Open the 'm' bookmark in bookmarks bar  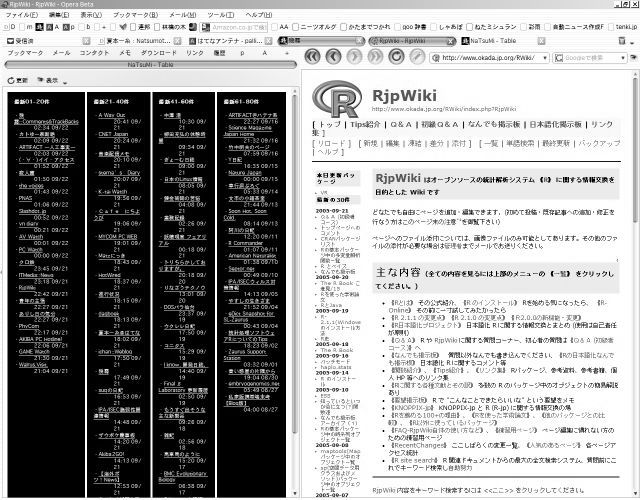tap(27, 27)
